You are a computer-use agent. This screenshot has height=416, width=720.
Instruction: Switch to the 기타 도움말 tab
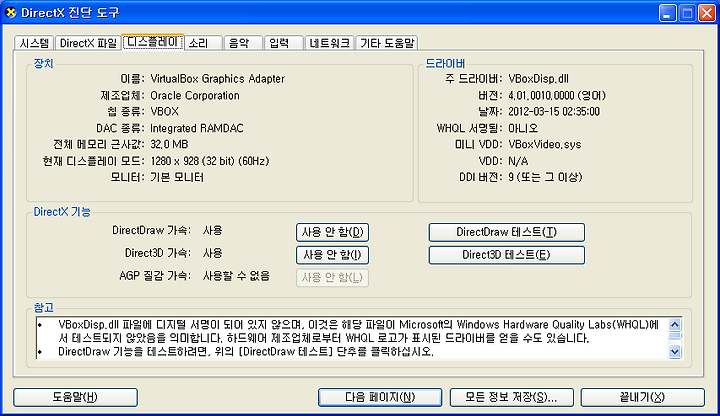point(387,43)
